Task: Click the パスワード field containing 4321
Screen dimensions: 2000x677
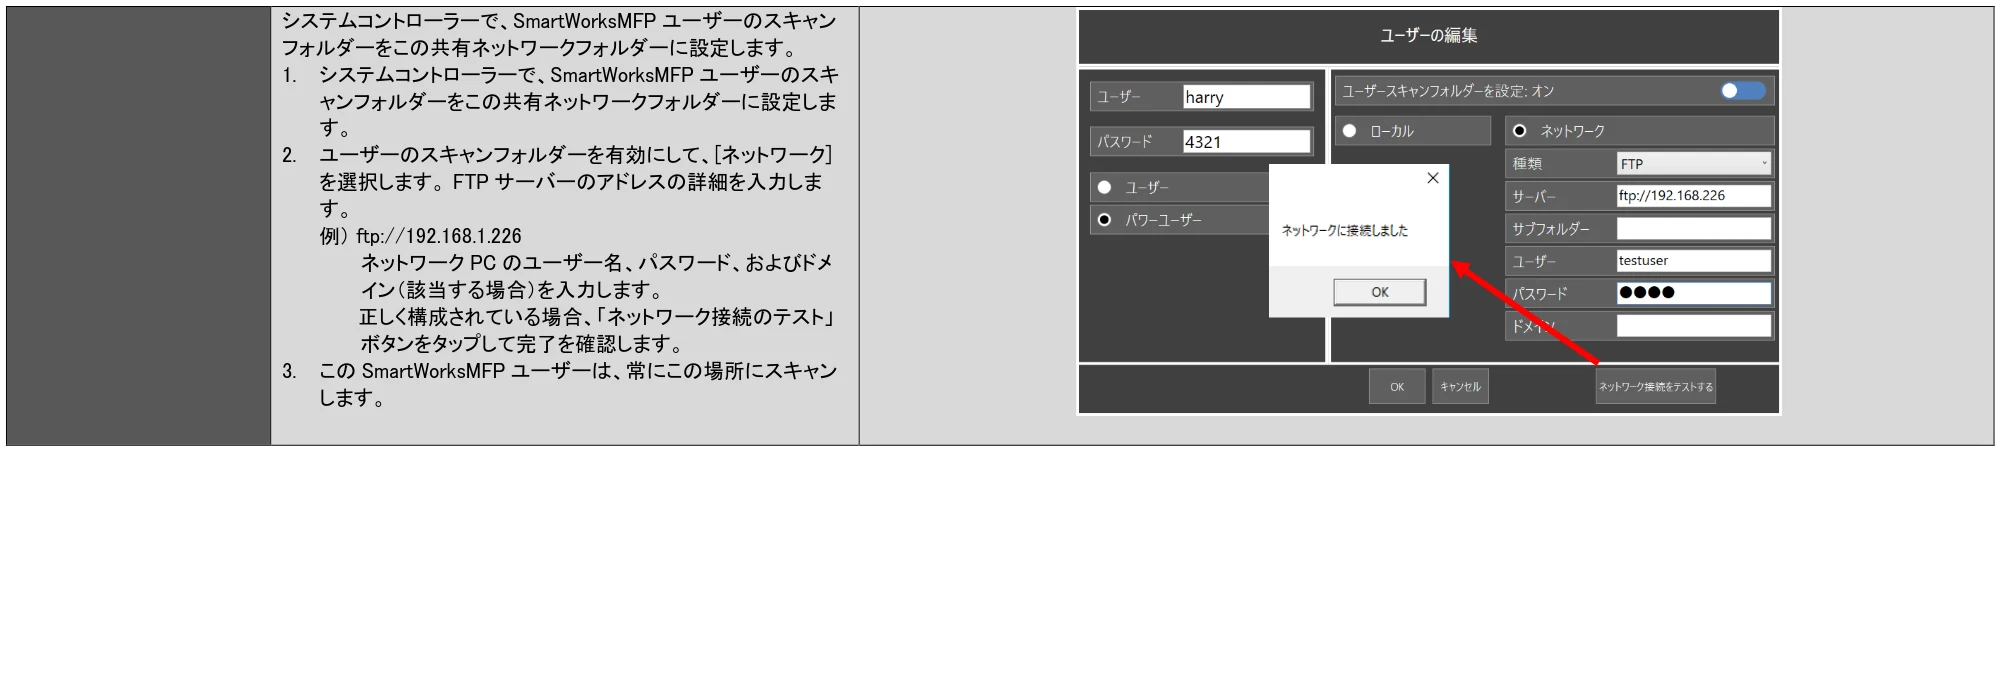Action: point(1246,142)
